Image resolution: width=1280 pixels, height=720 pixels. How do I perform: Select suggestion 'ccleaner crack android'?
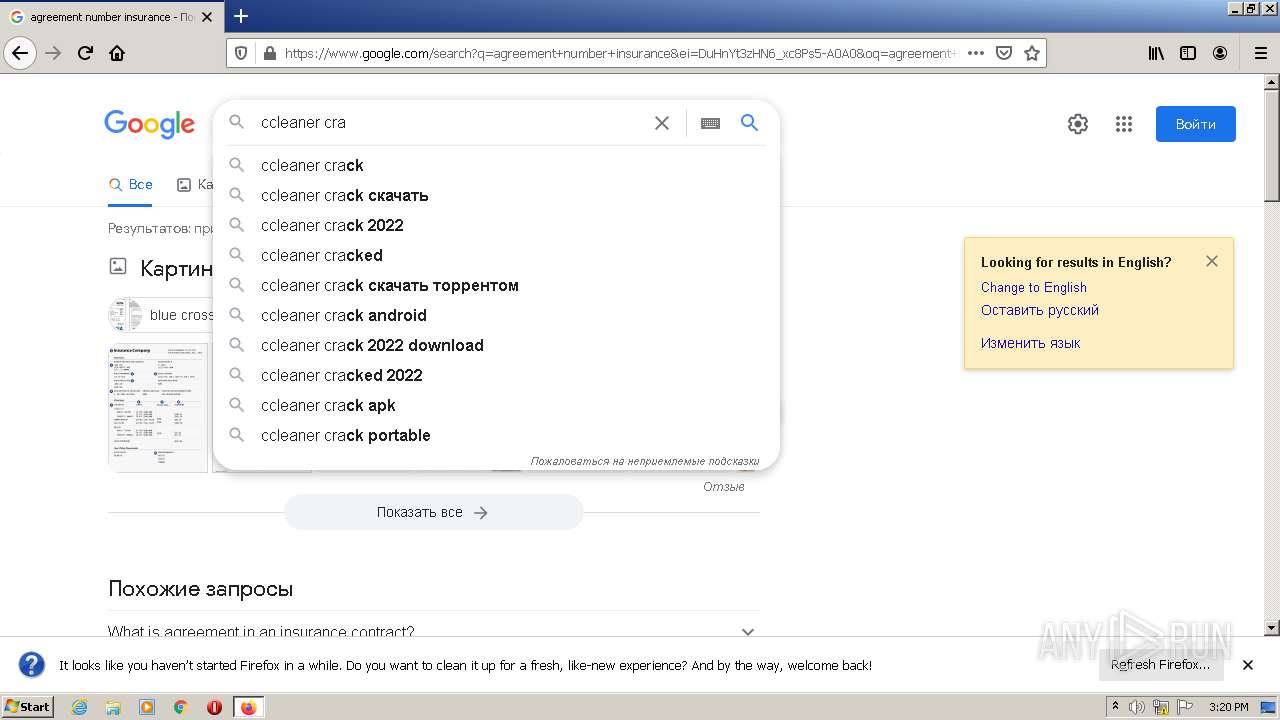[x=496, y=315]
